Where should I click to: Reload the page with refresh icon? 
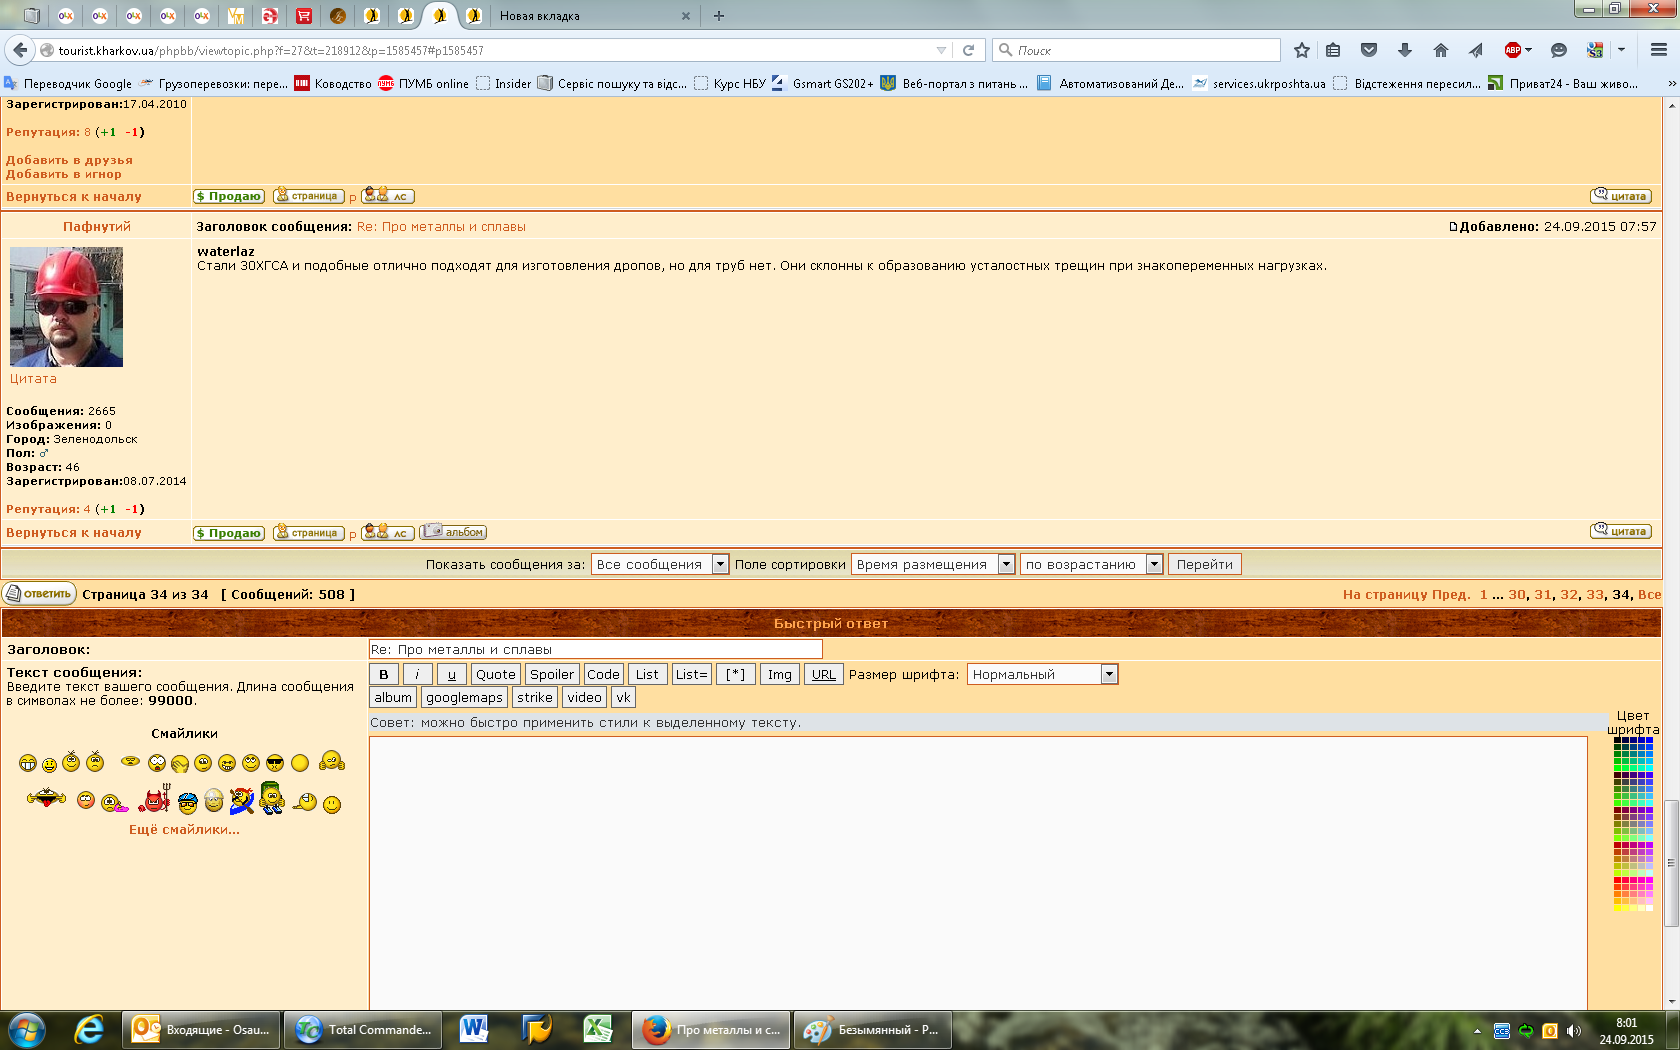click(968, 50)
